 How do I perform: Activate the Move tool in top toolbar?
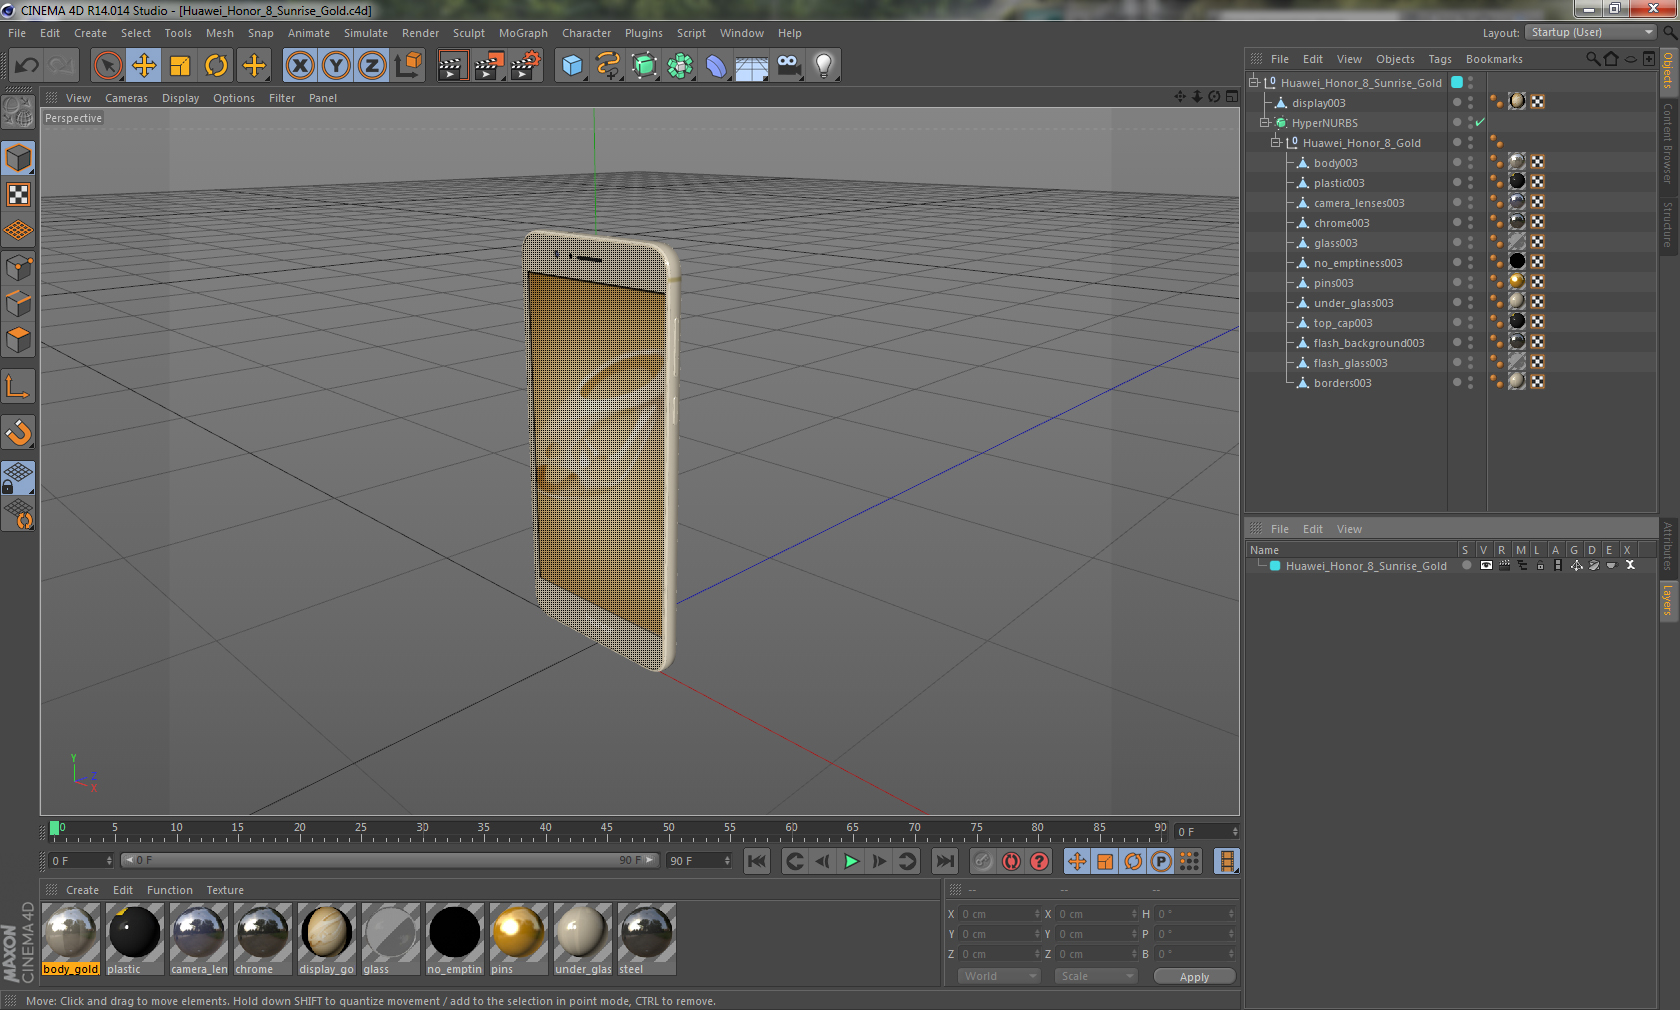pos(144,66)
